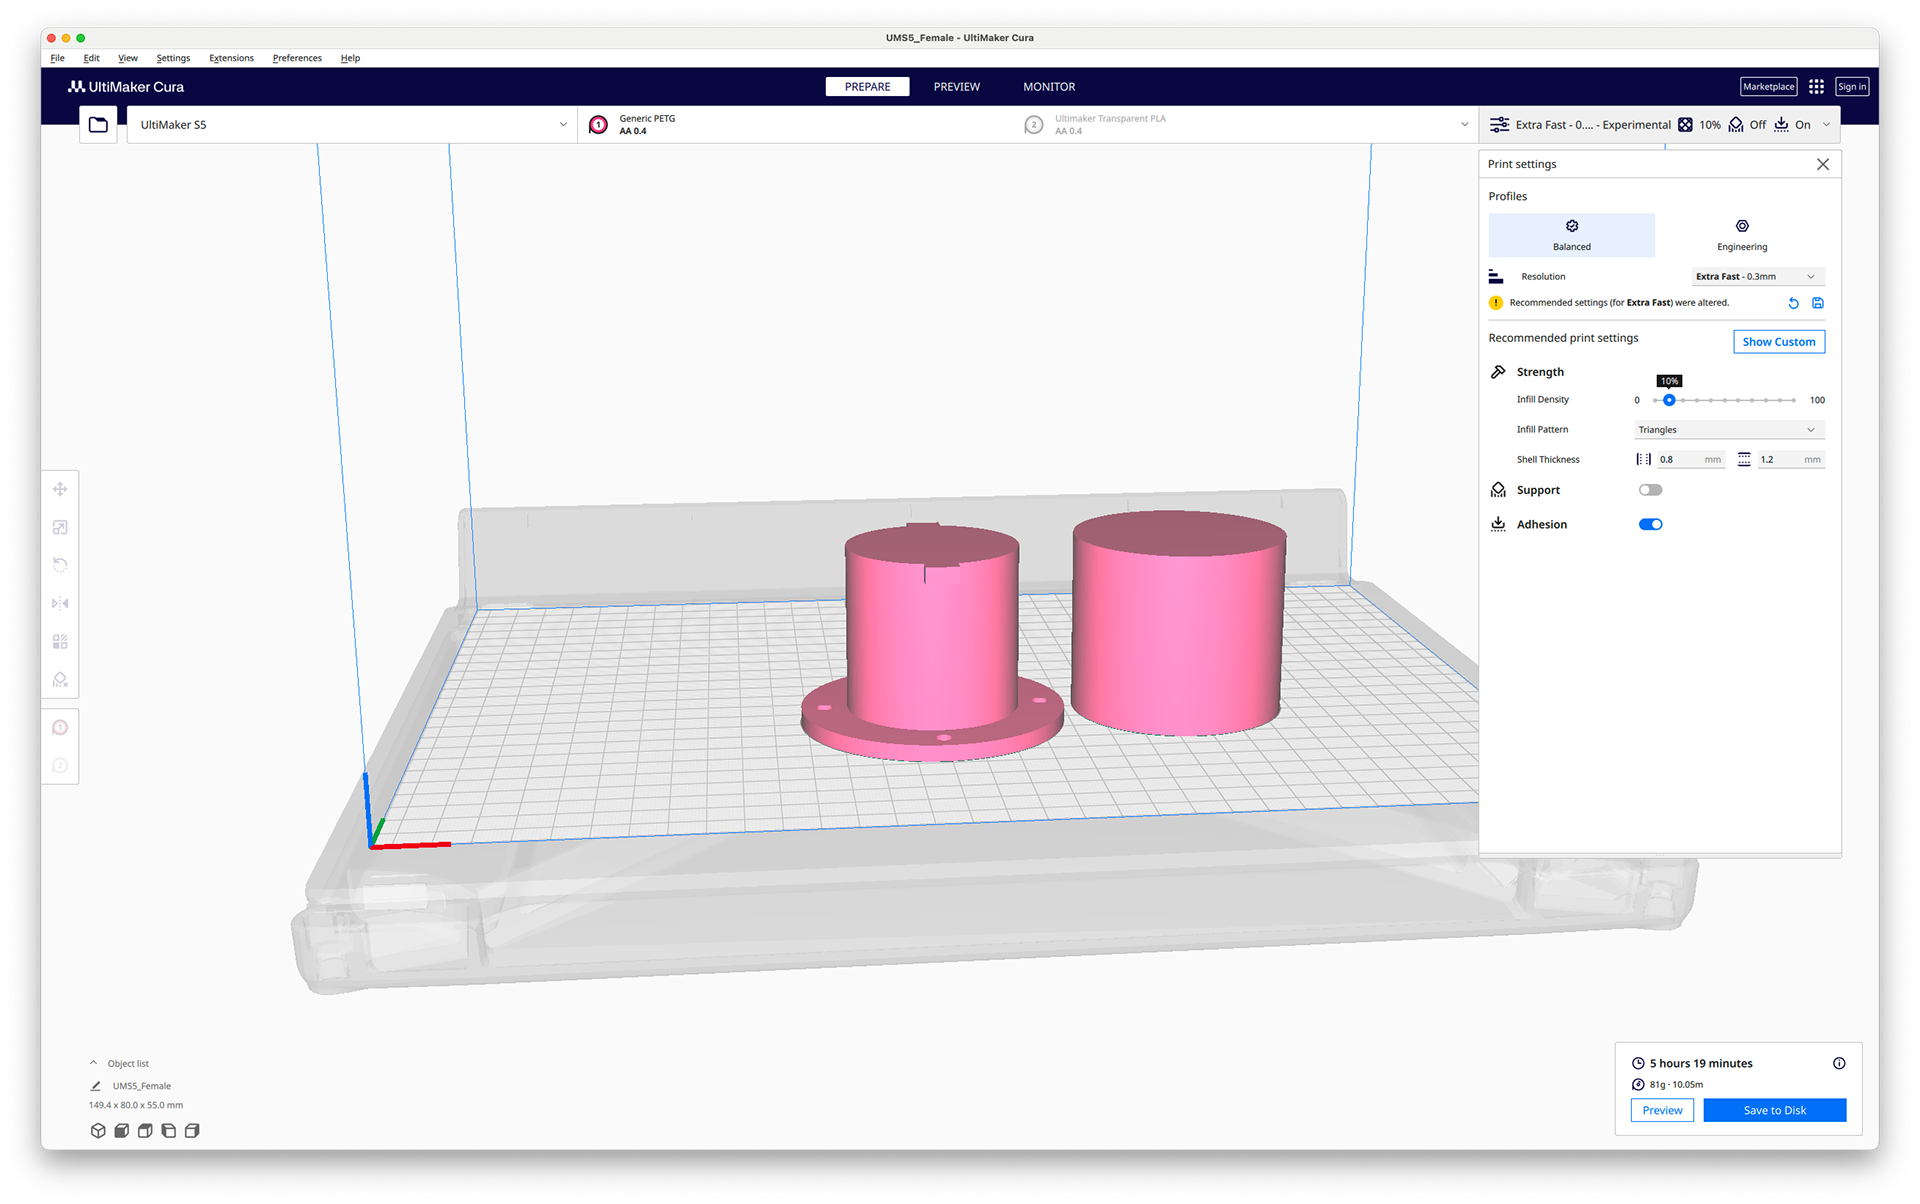Open the File menu
The width and height of the screenshot is (1920, 1204).
tap(58, 58)
